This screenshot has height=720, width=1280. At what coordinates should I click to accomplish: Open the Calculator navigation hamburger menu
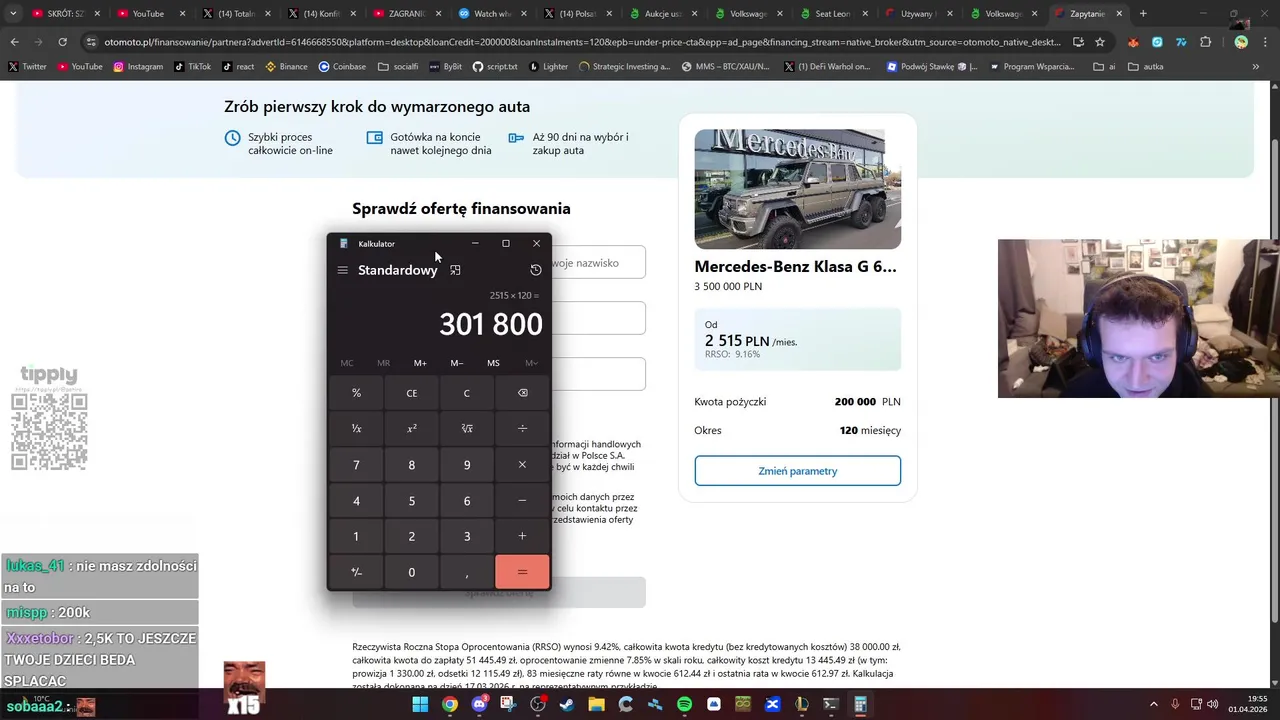coord(342,270)
